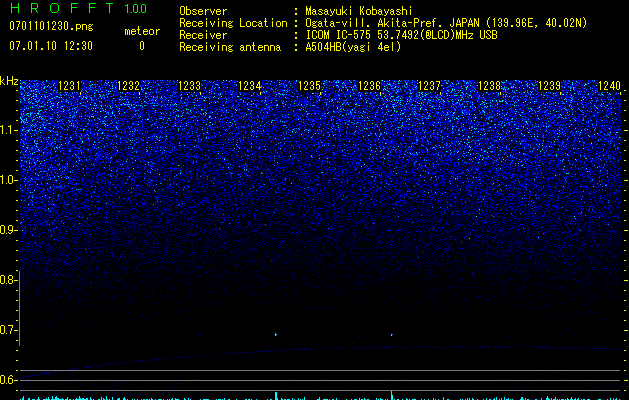Viewport: 629px width, 400px height.
Task: Click the date stamp 07.01.10 12:30
Action: click(51, 46)
